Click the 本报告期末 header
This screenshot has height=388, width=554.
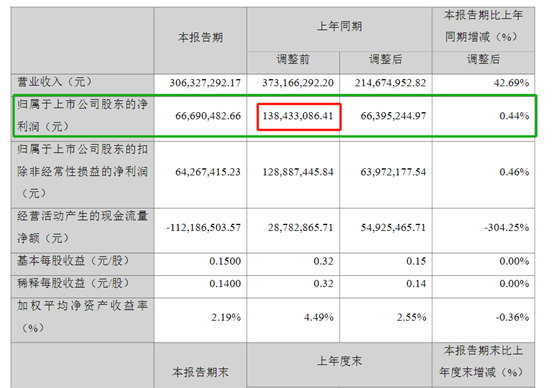pos(200,372)
